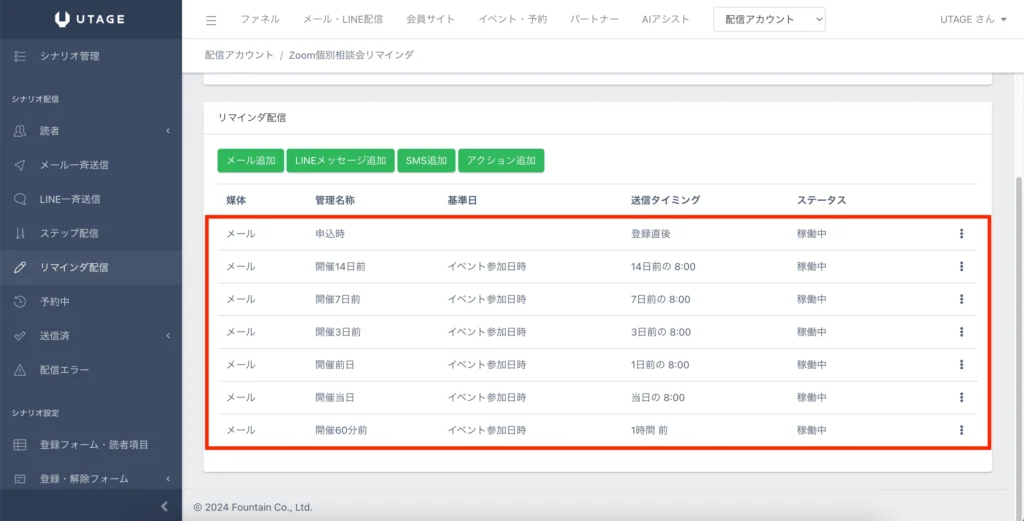The image size is (1024, 521).
Task: Click the アクション追加 button
Action: pyautogui.click(x=502, y=161)
